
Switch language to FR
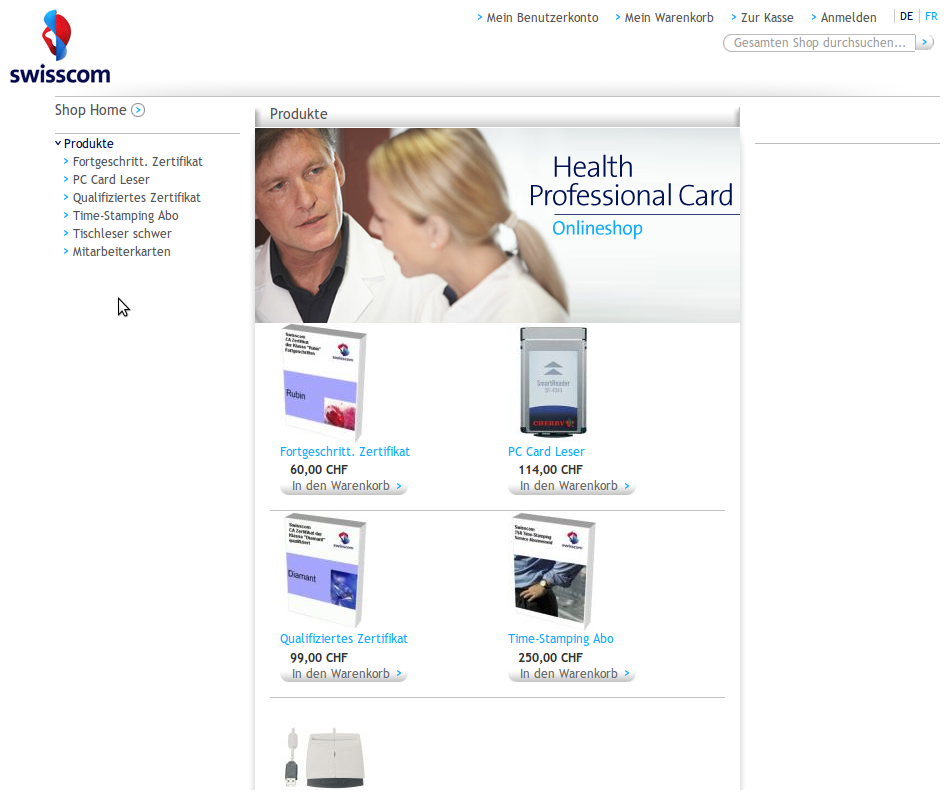(x=931, y=16)
